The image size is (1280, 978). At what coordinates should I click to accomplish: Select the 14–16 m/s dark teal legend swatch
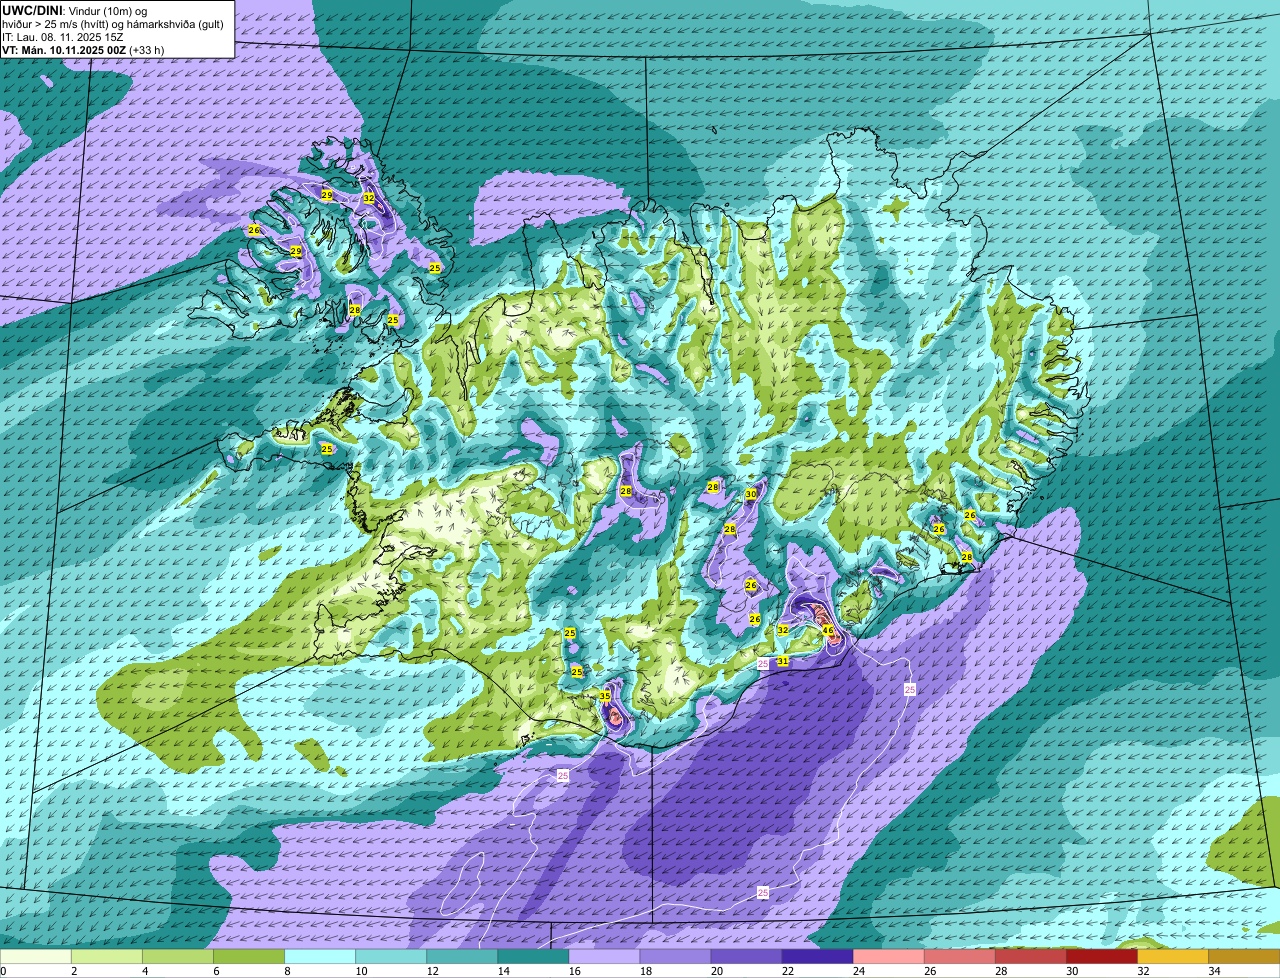click(534, 957)
